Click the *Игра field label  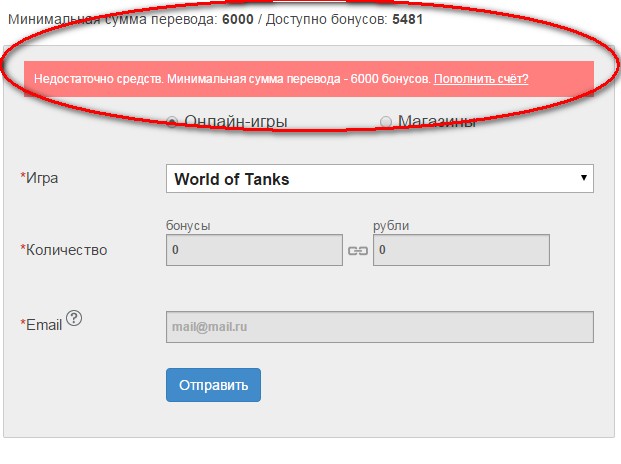coord(39,178)
